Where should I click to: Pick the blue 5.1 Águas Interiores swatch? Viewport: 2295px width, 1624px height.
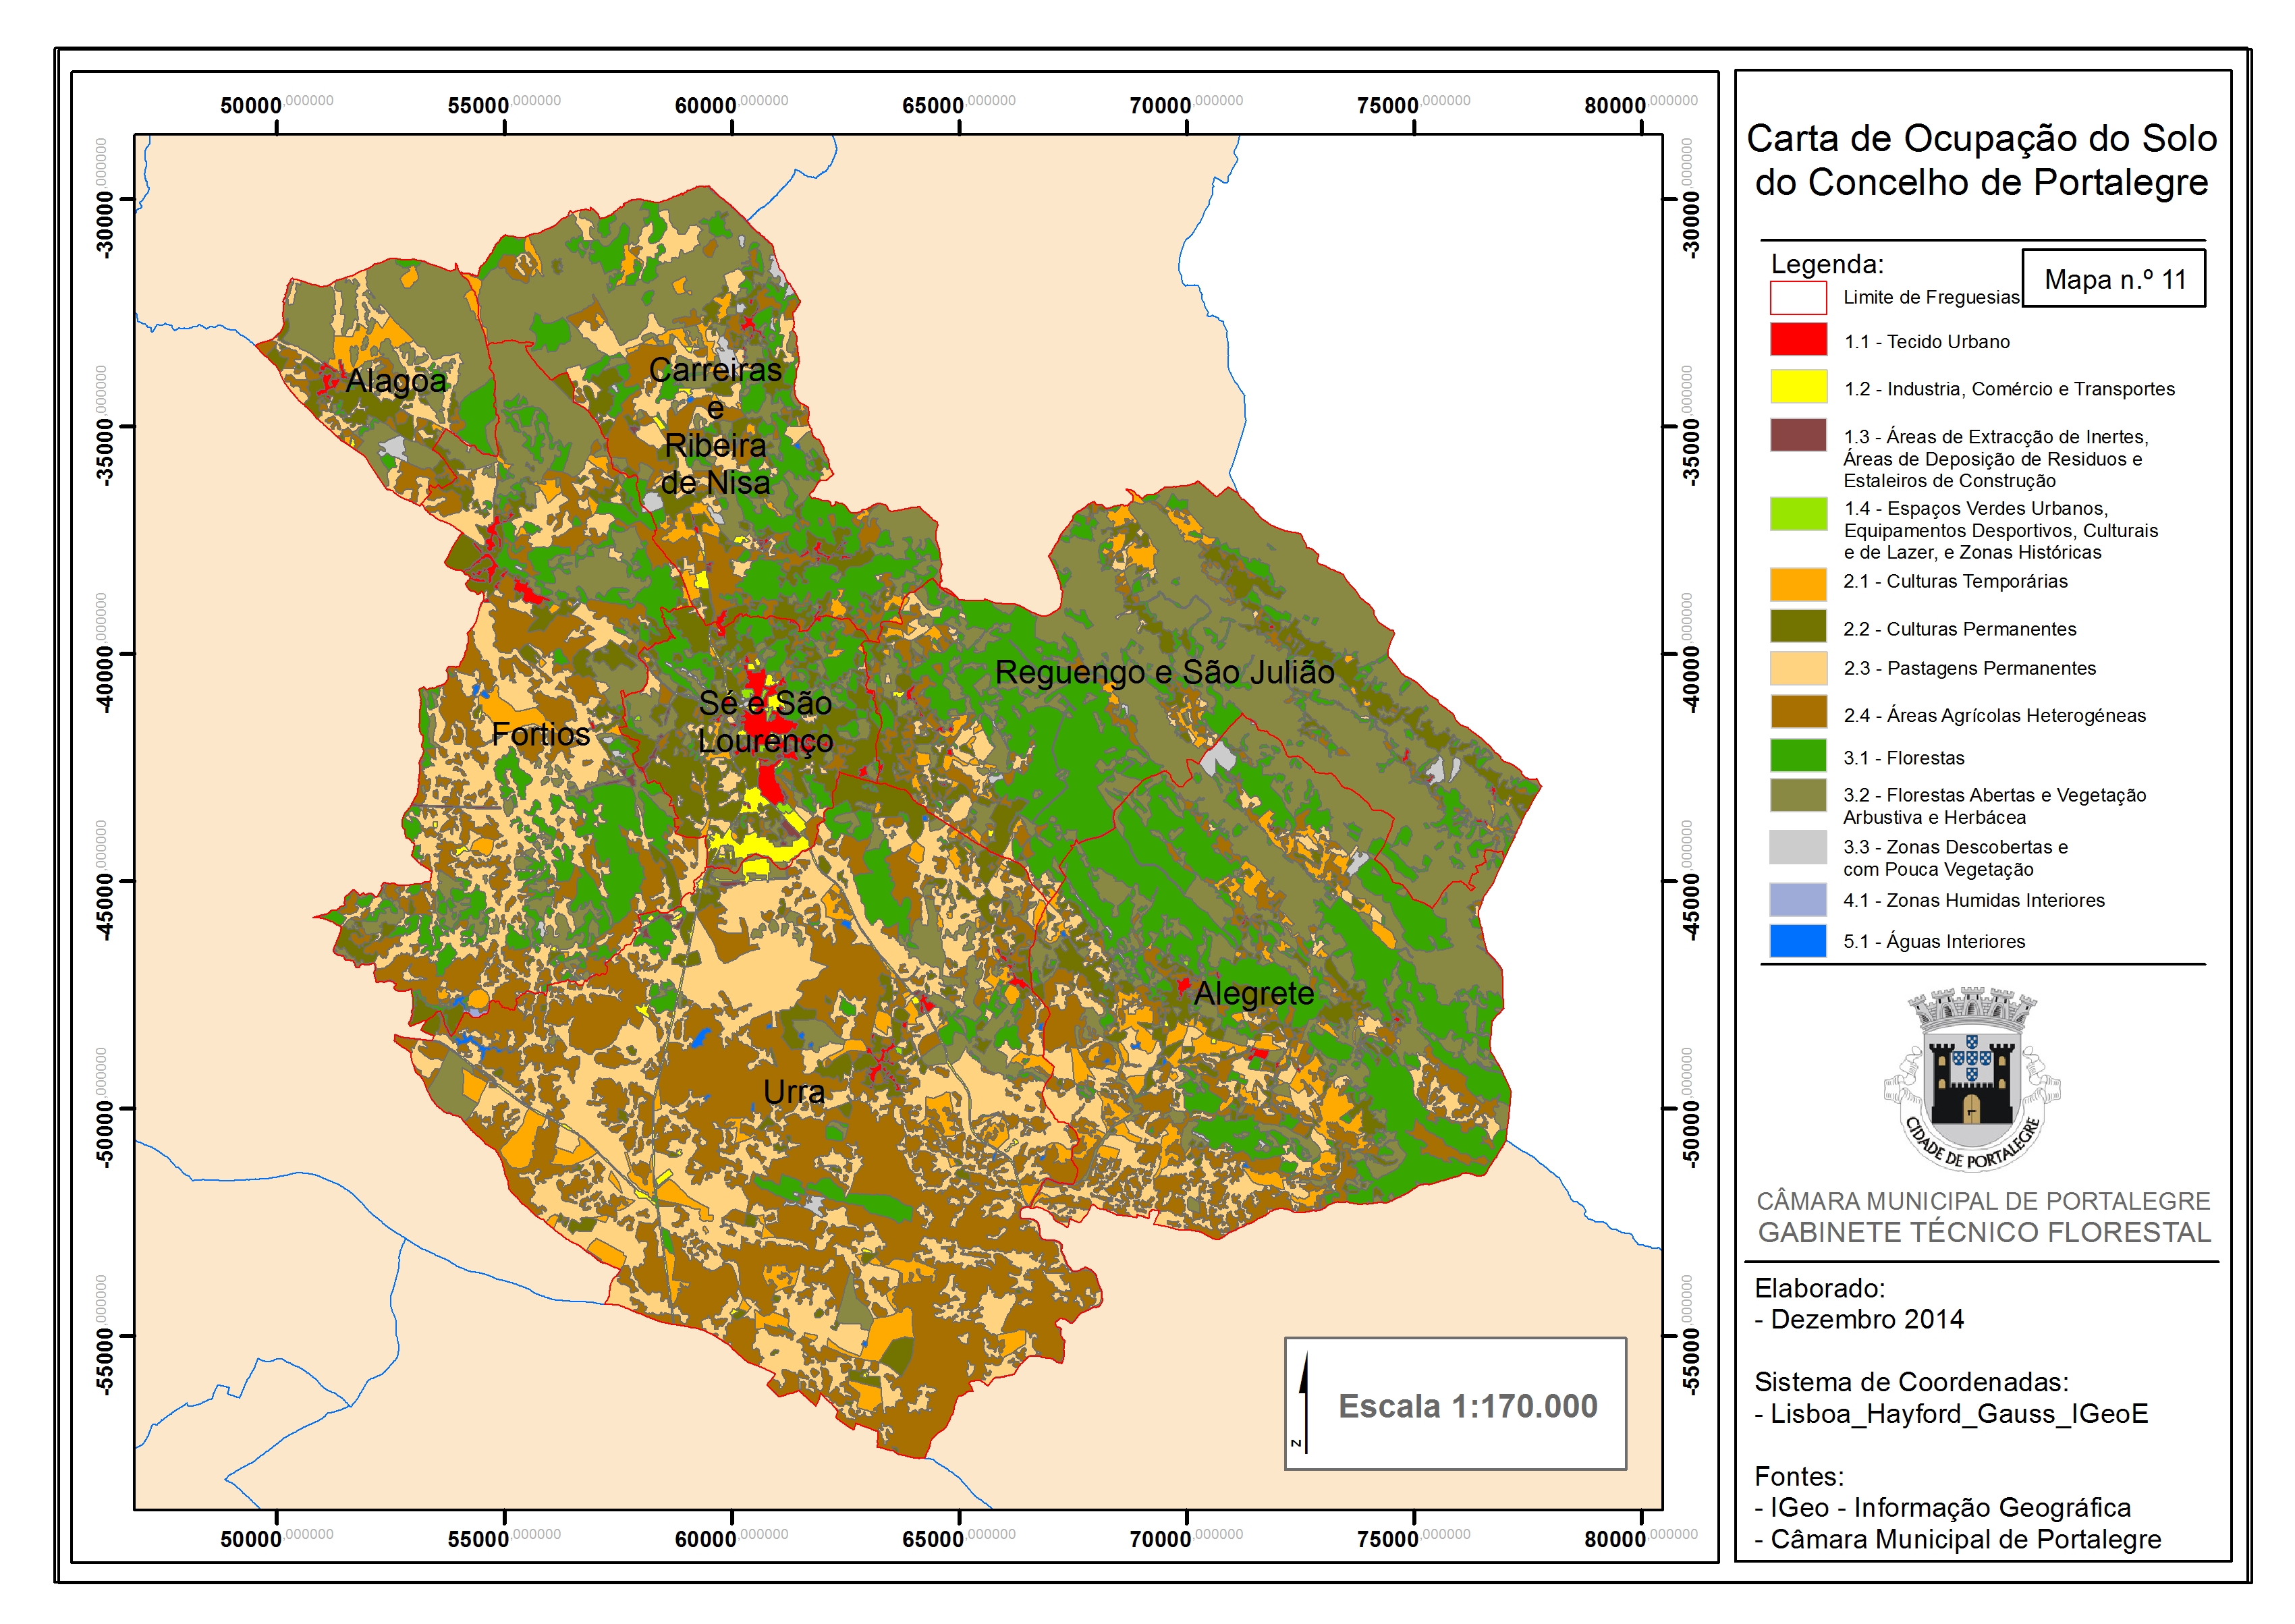(x=1798, y=941)
